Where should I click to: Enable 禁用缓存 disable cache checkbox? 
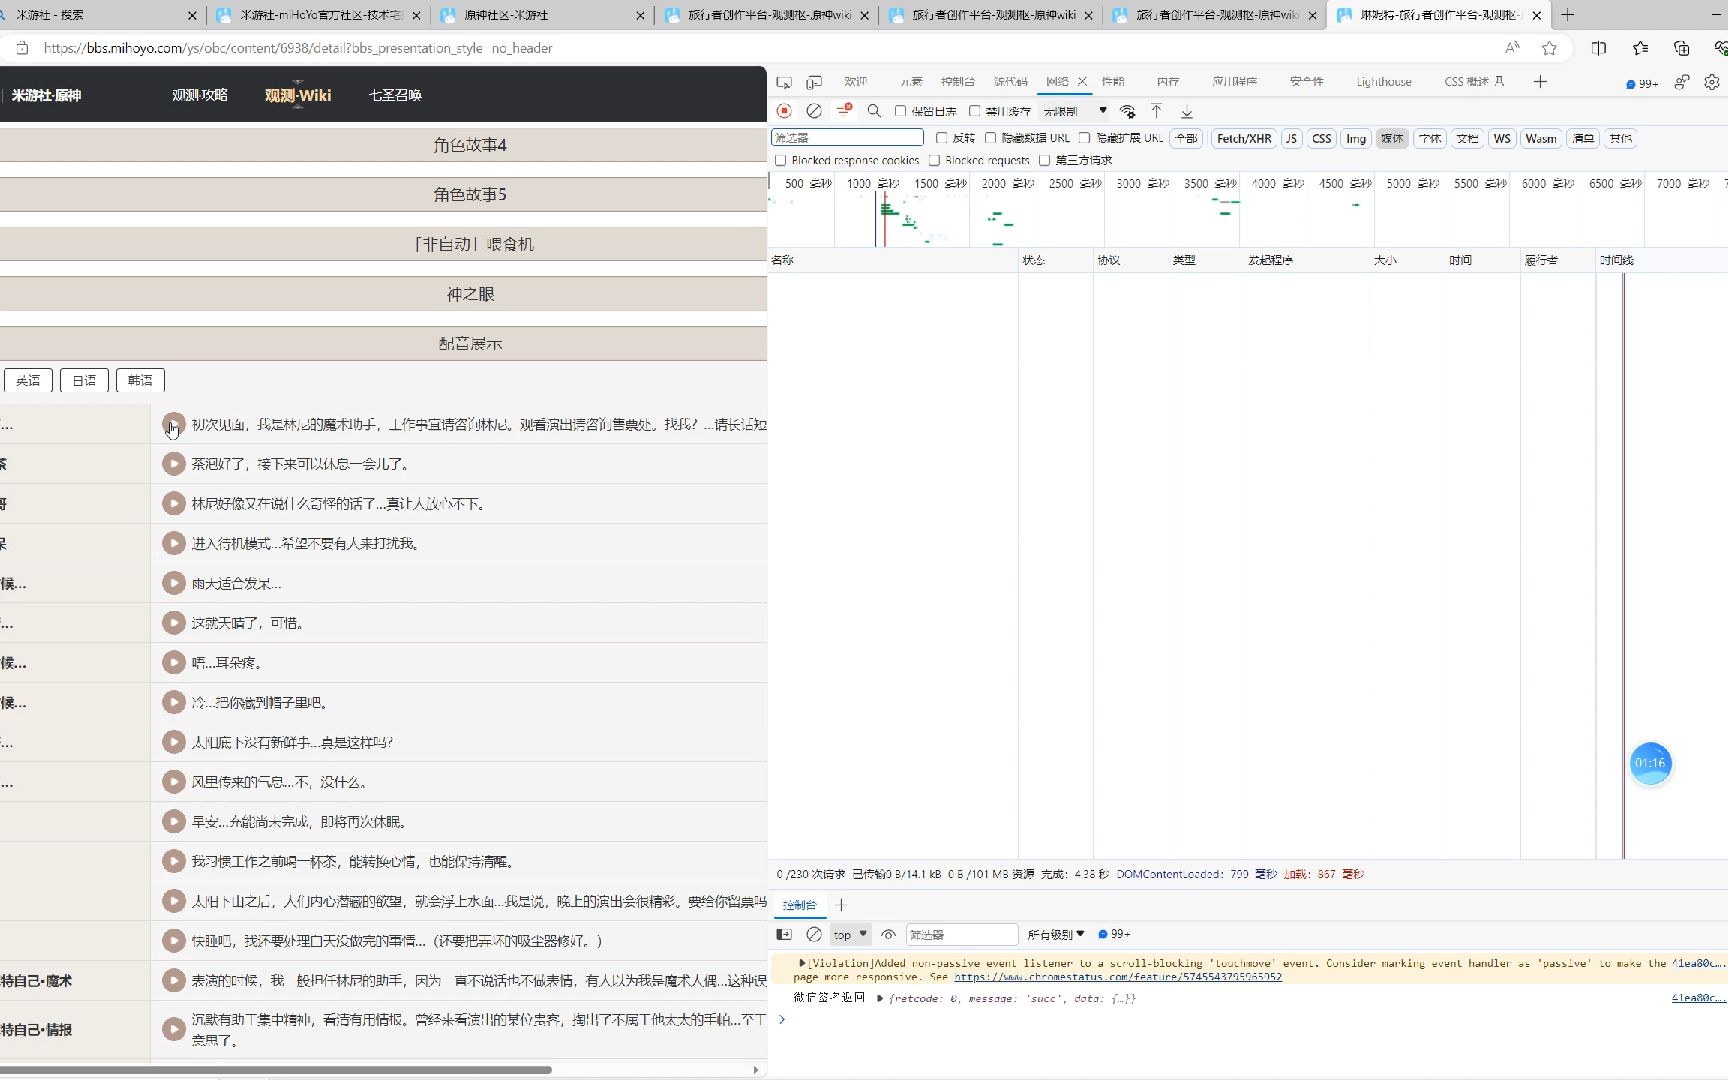974,111
